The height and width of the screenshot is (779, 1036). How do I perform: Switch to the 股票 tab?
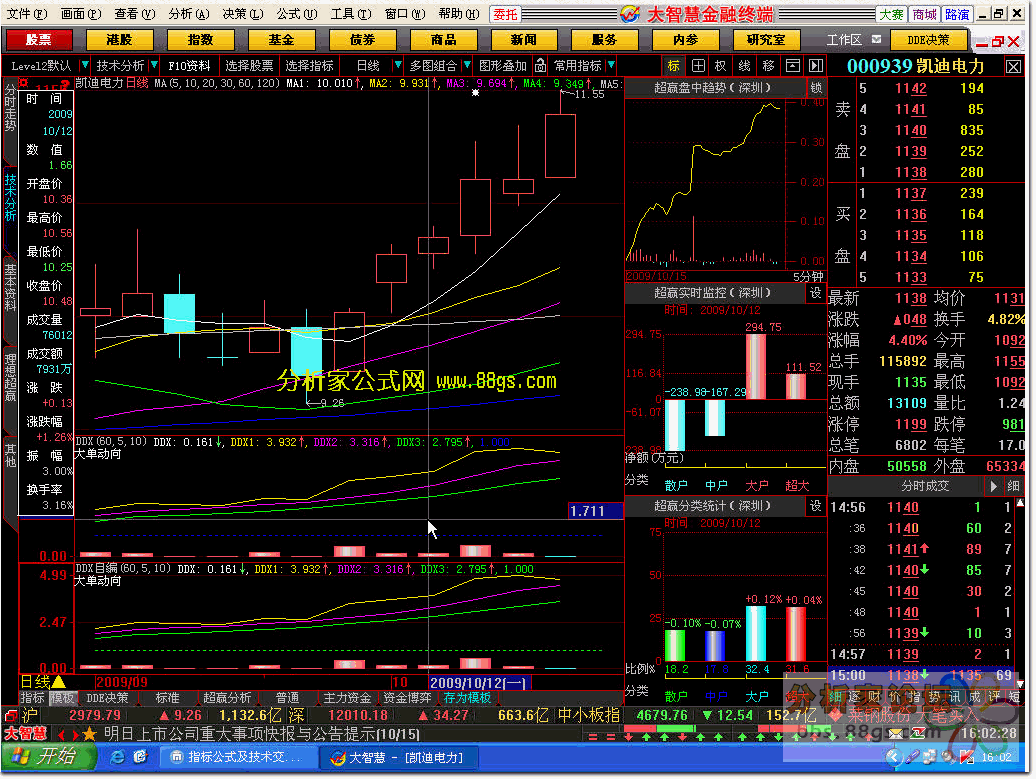pos(38,40)
